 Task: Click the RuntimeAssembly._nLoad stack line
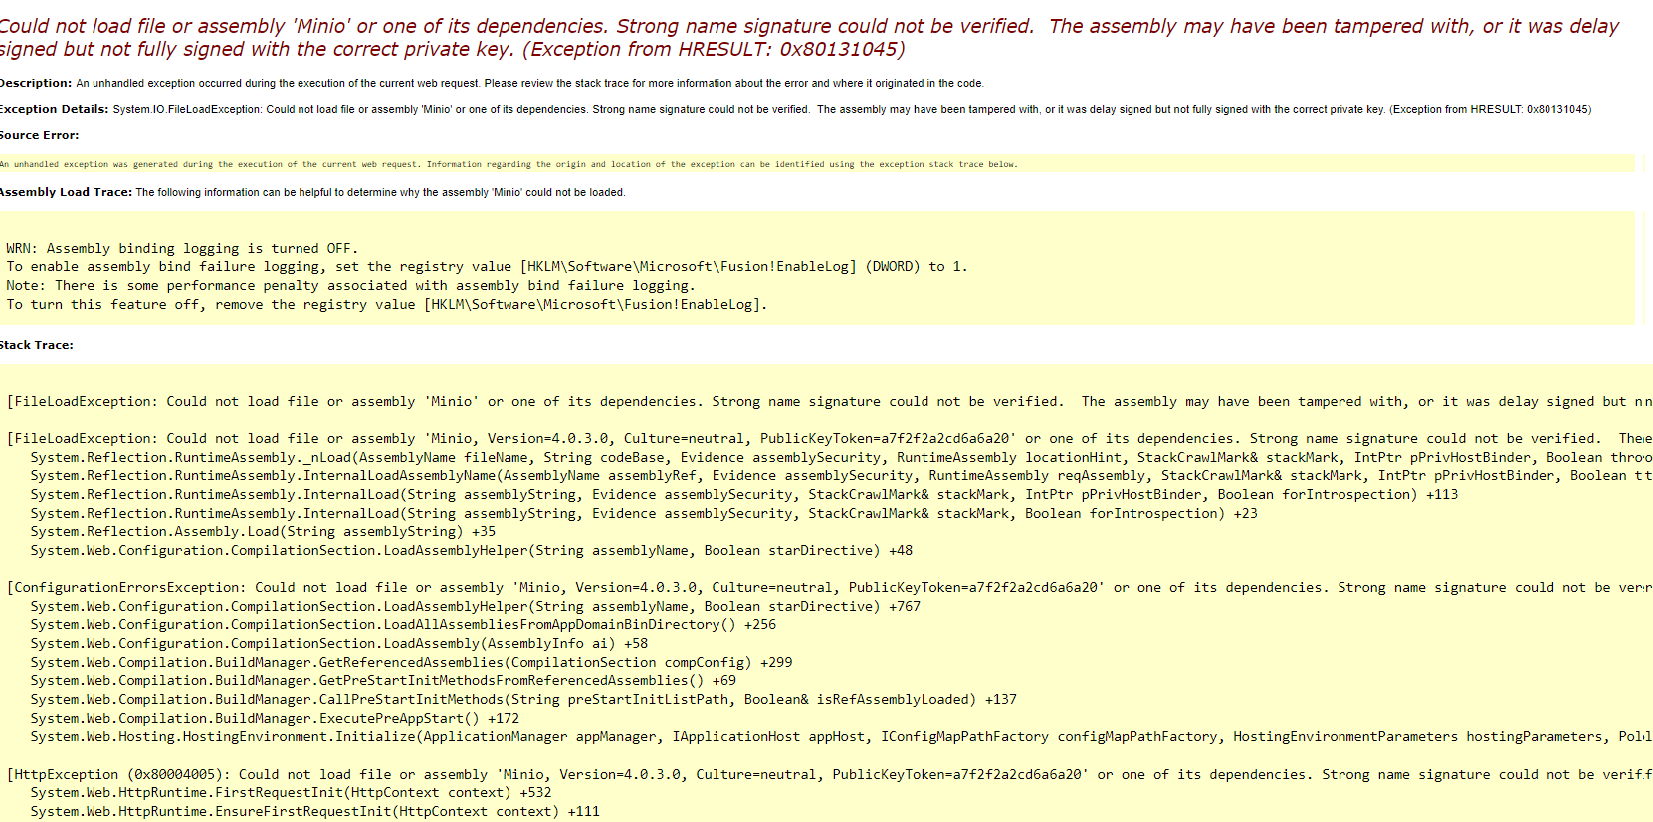coord(841,457)
